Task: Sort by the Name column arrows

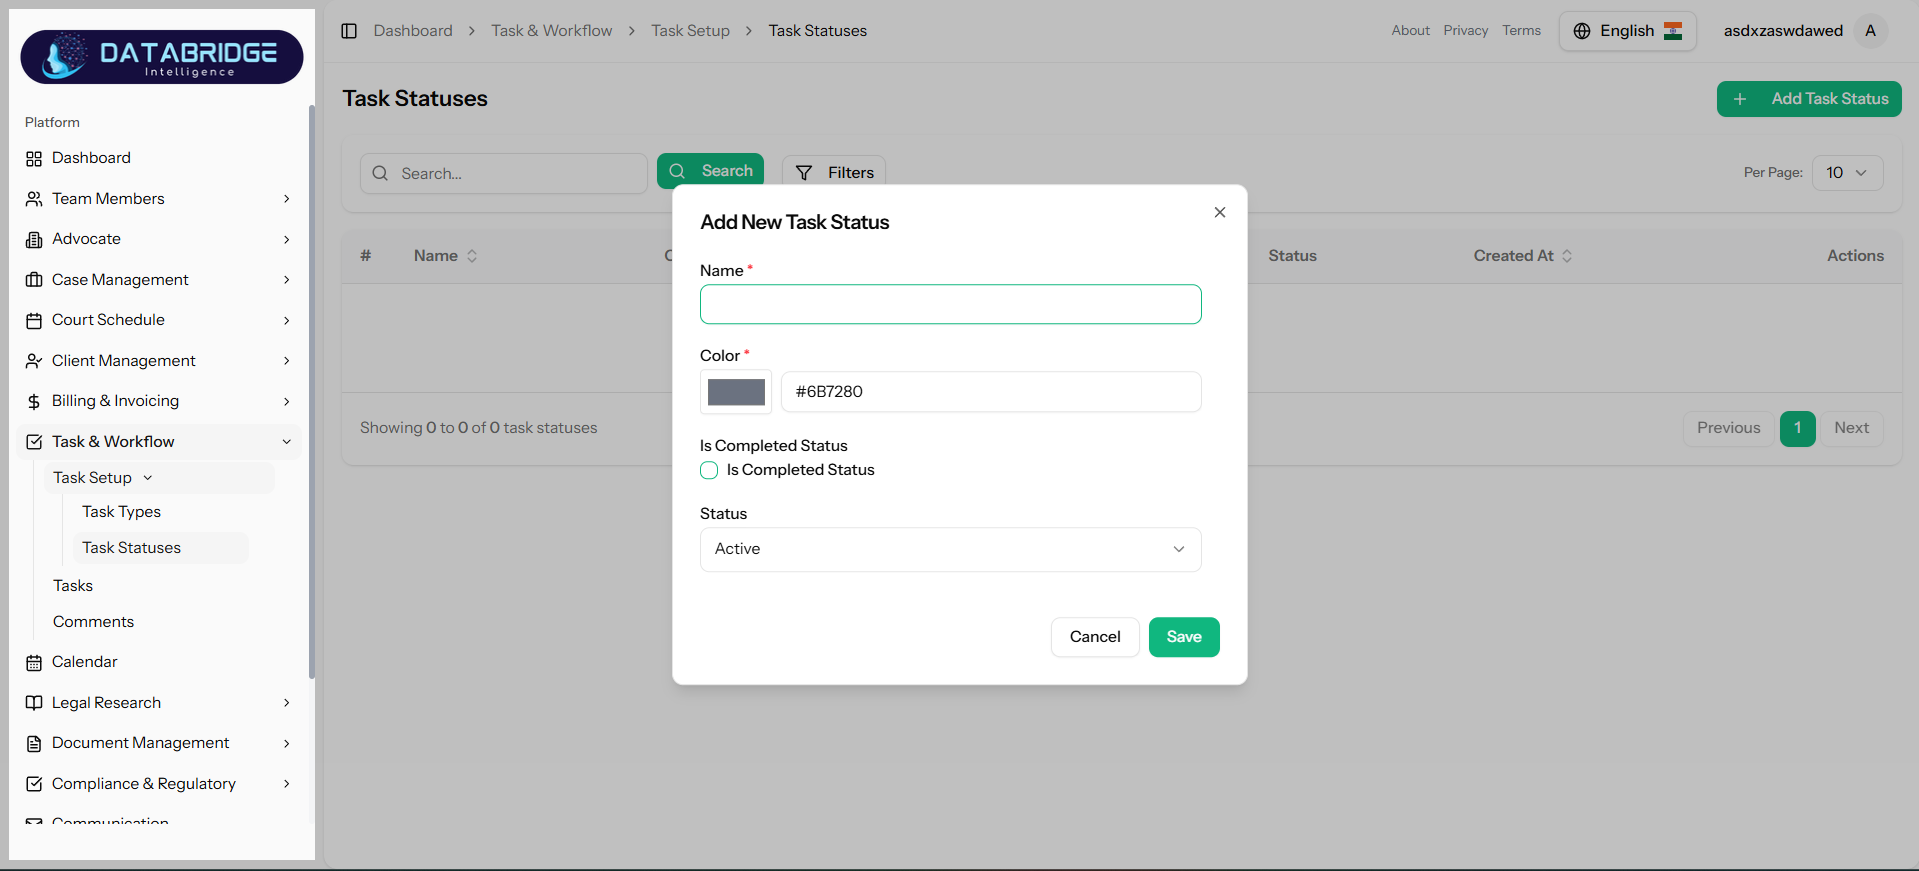Action: [x=472, y=256]
